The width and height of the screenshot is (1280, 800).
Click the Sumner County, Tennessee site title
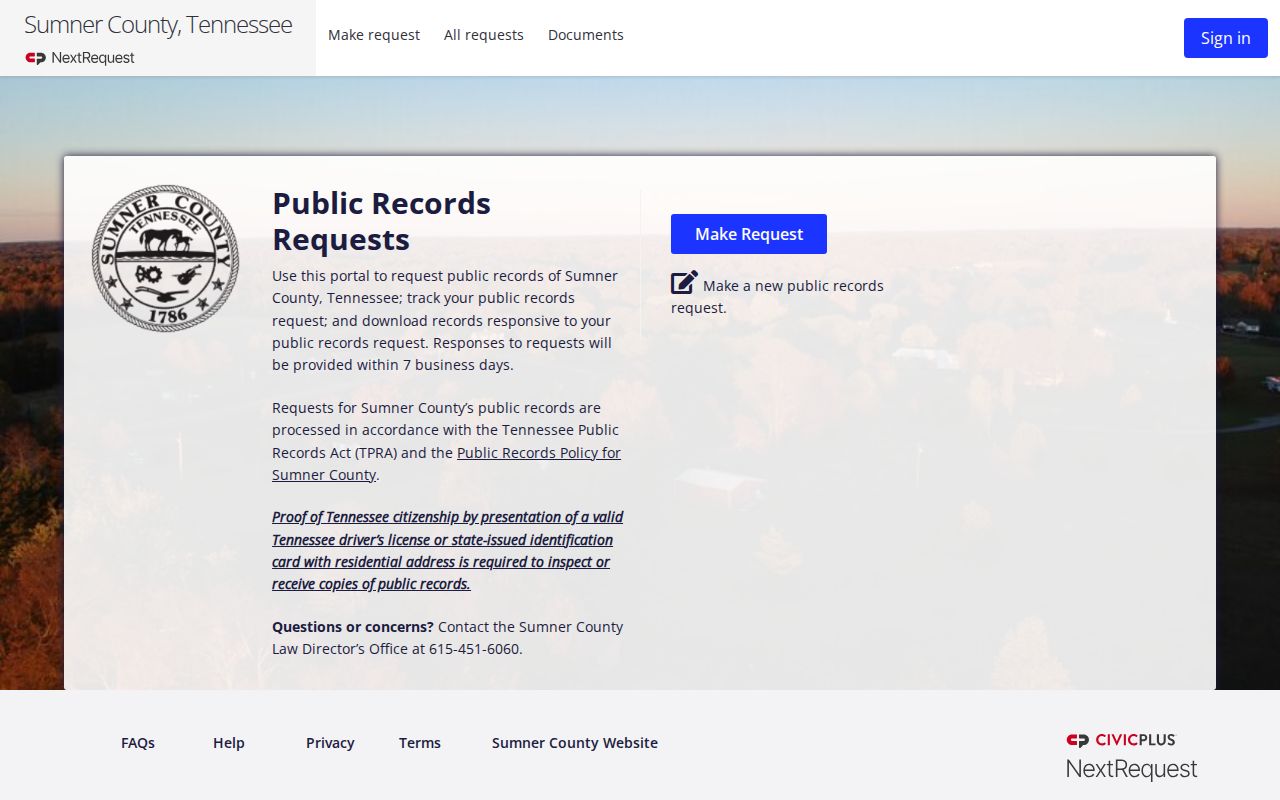(158, 25)
